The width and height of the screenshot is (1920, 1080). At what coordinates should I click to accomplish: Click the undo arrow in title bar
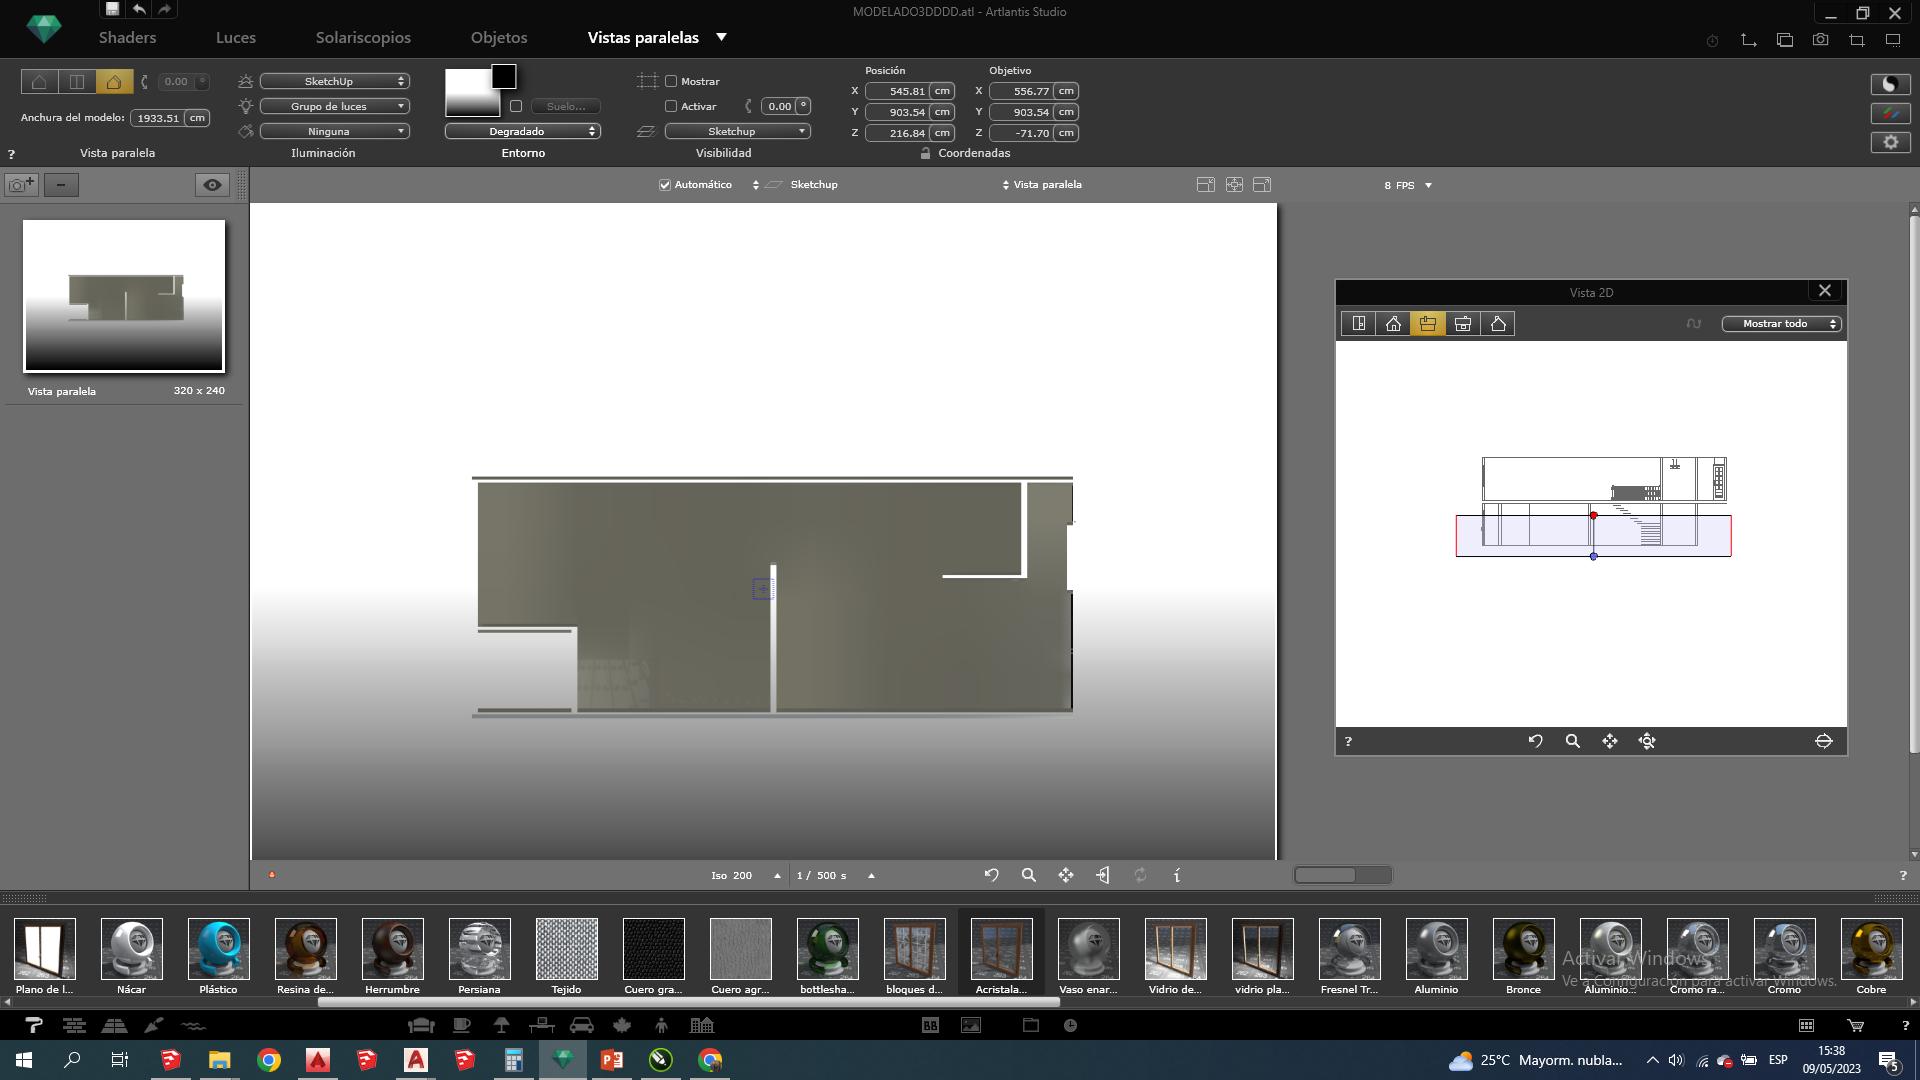(x=139, y=9)
